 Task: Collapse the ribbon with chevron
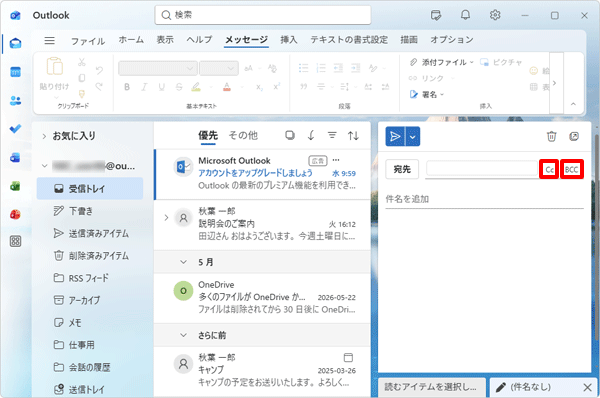pos(573,104)
